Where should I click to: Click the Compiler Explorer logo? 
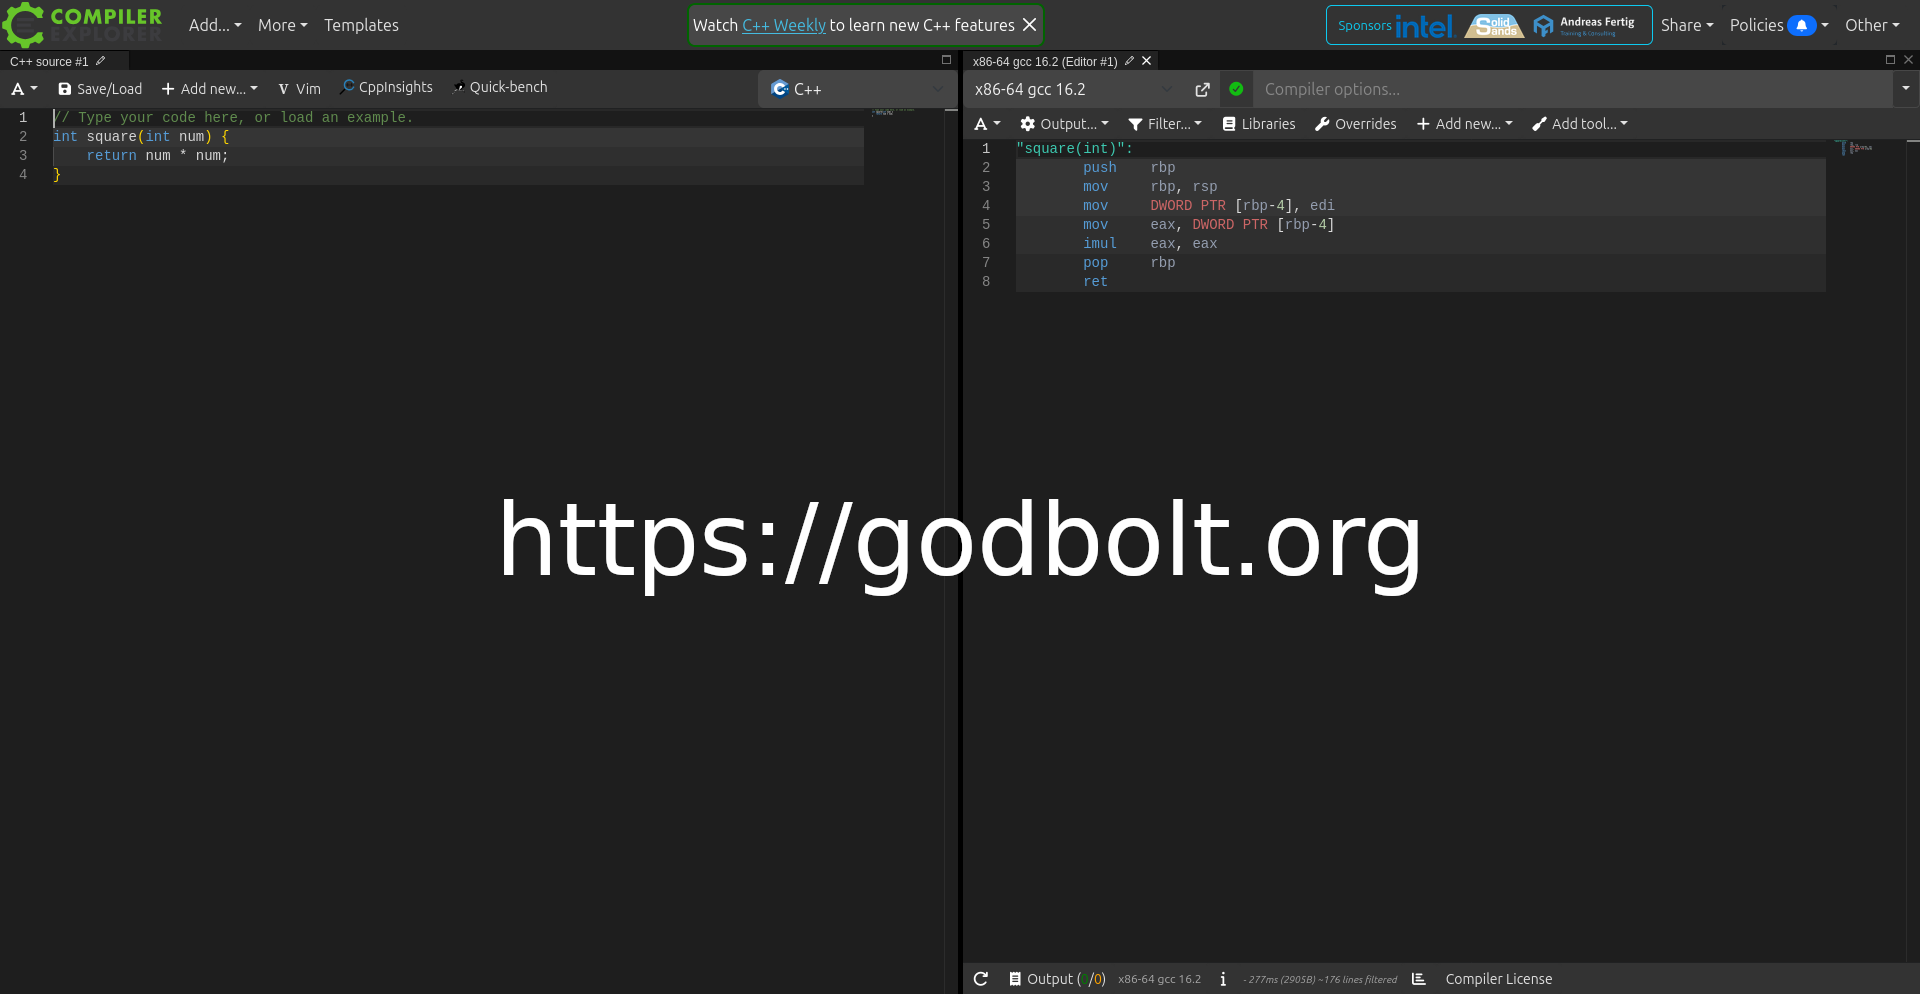point(82,25)
